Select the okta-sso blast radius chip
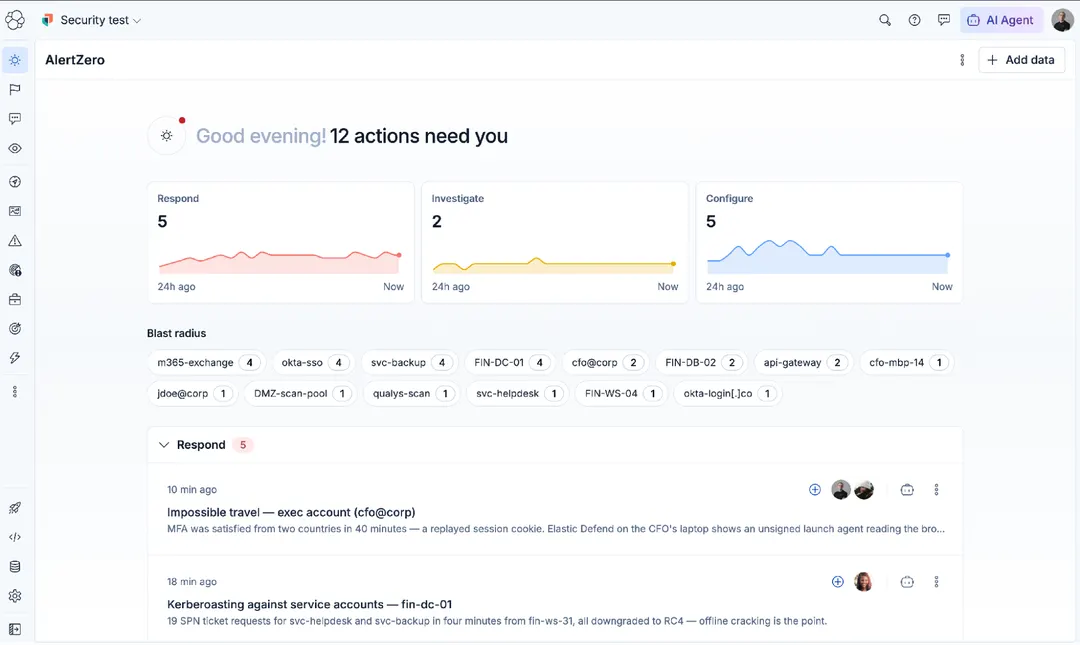Viewport: 1080px width, 645px height. (x=311, y=362)
